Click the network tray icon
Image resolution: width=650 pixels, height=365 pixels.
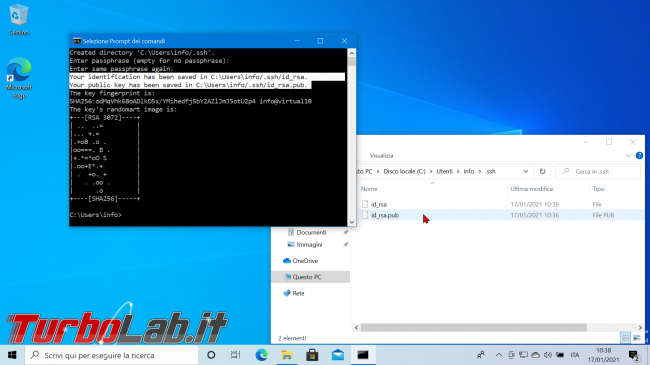click(x=524, y=355)
